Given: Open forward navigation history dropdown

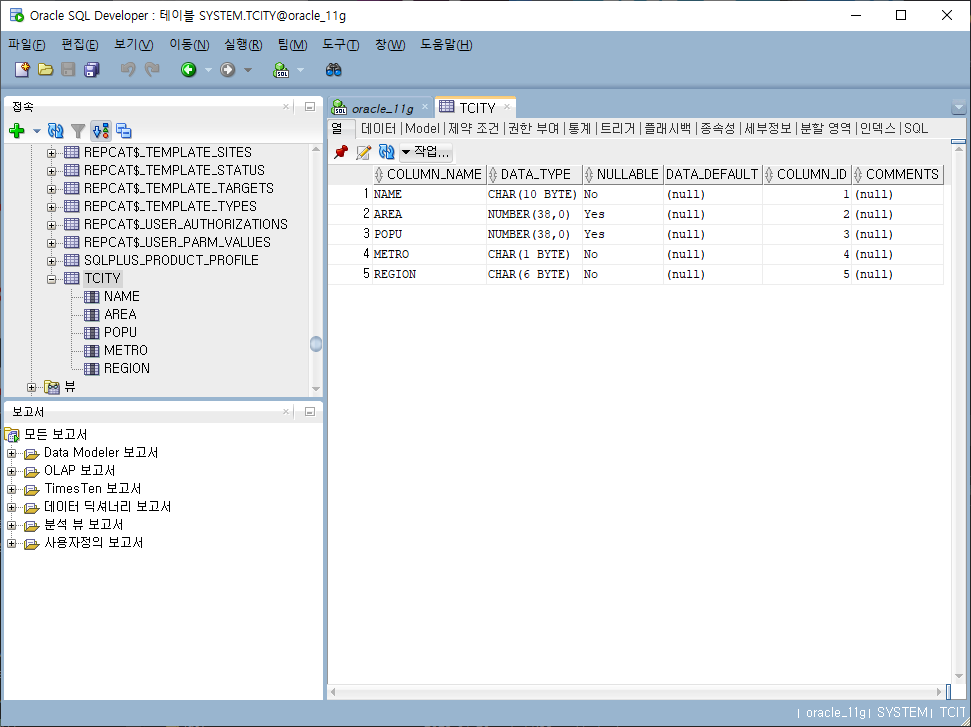Looking at the screenshot, I should coord(248,70).
